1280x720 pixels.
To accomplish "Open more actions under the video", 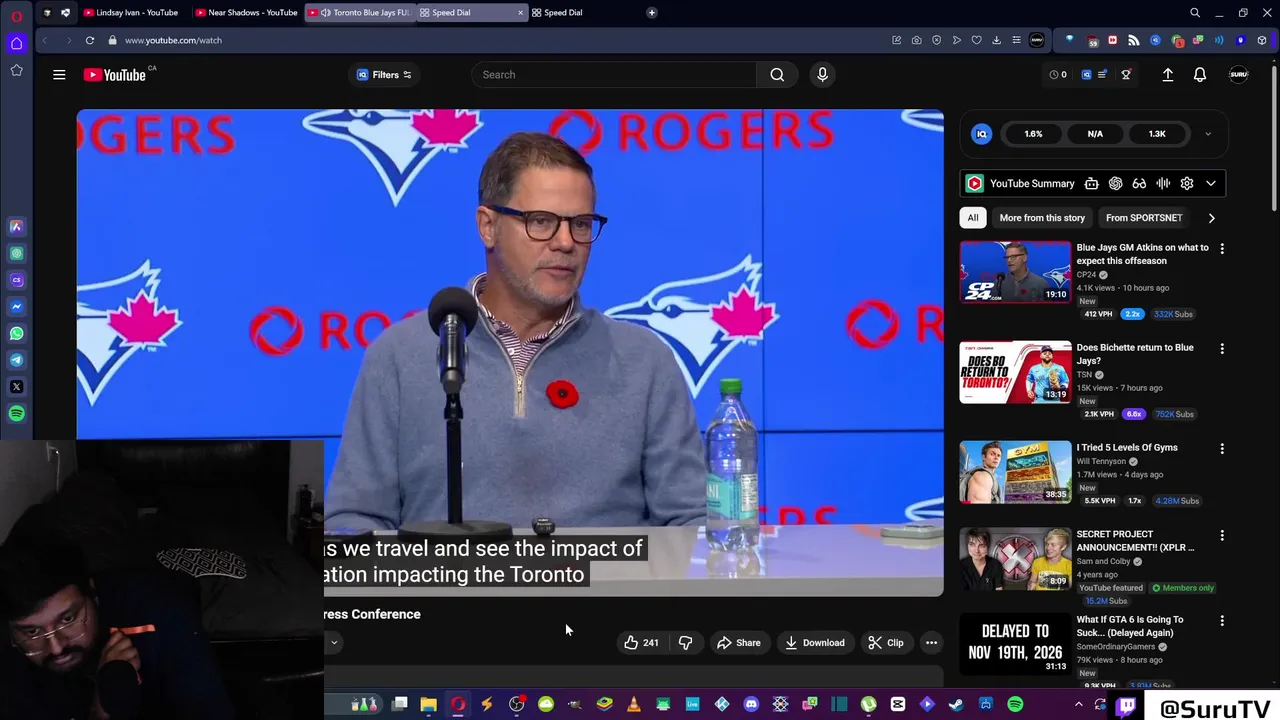I will coord(931,643).
